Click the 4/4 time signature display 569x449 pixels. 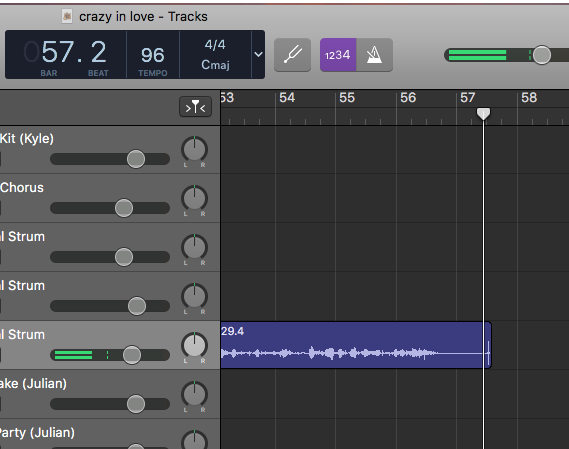(215, 45)
